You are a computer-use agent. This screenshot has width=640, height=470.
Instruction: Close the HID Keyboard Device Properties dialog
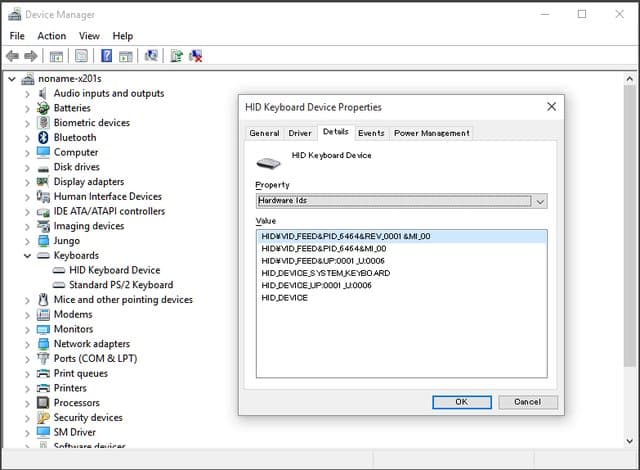coord(551,106)
